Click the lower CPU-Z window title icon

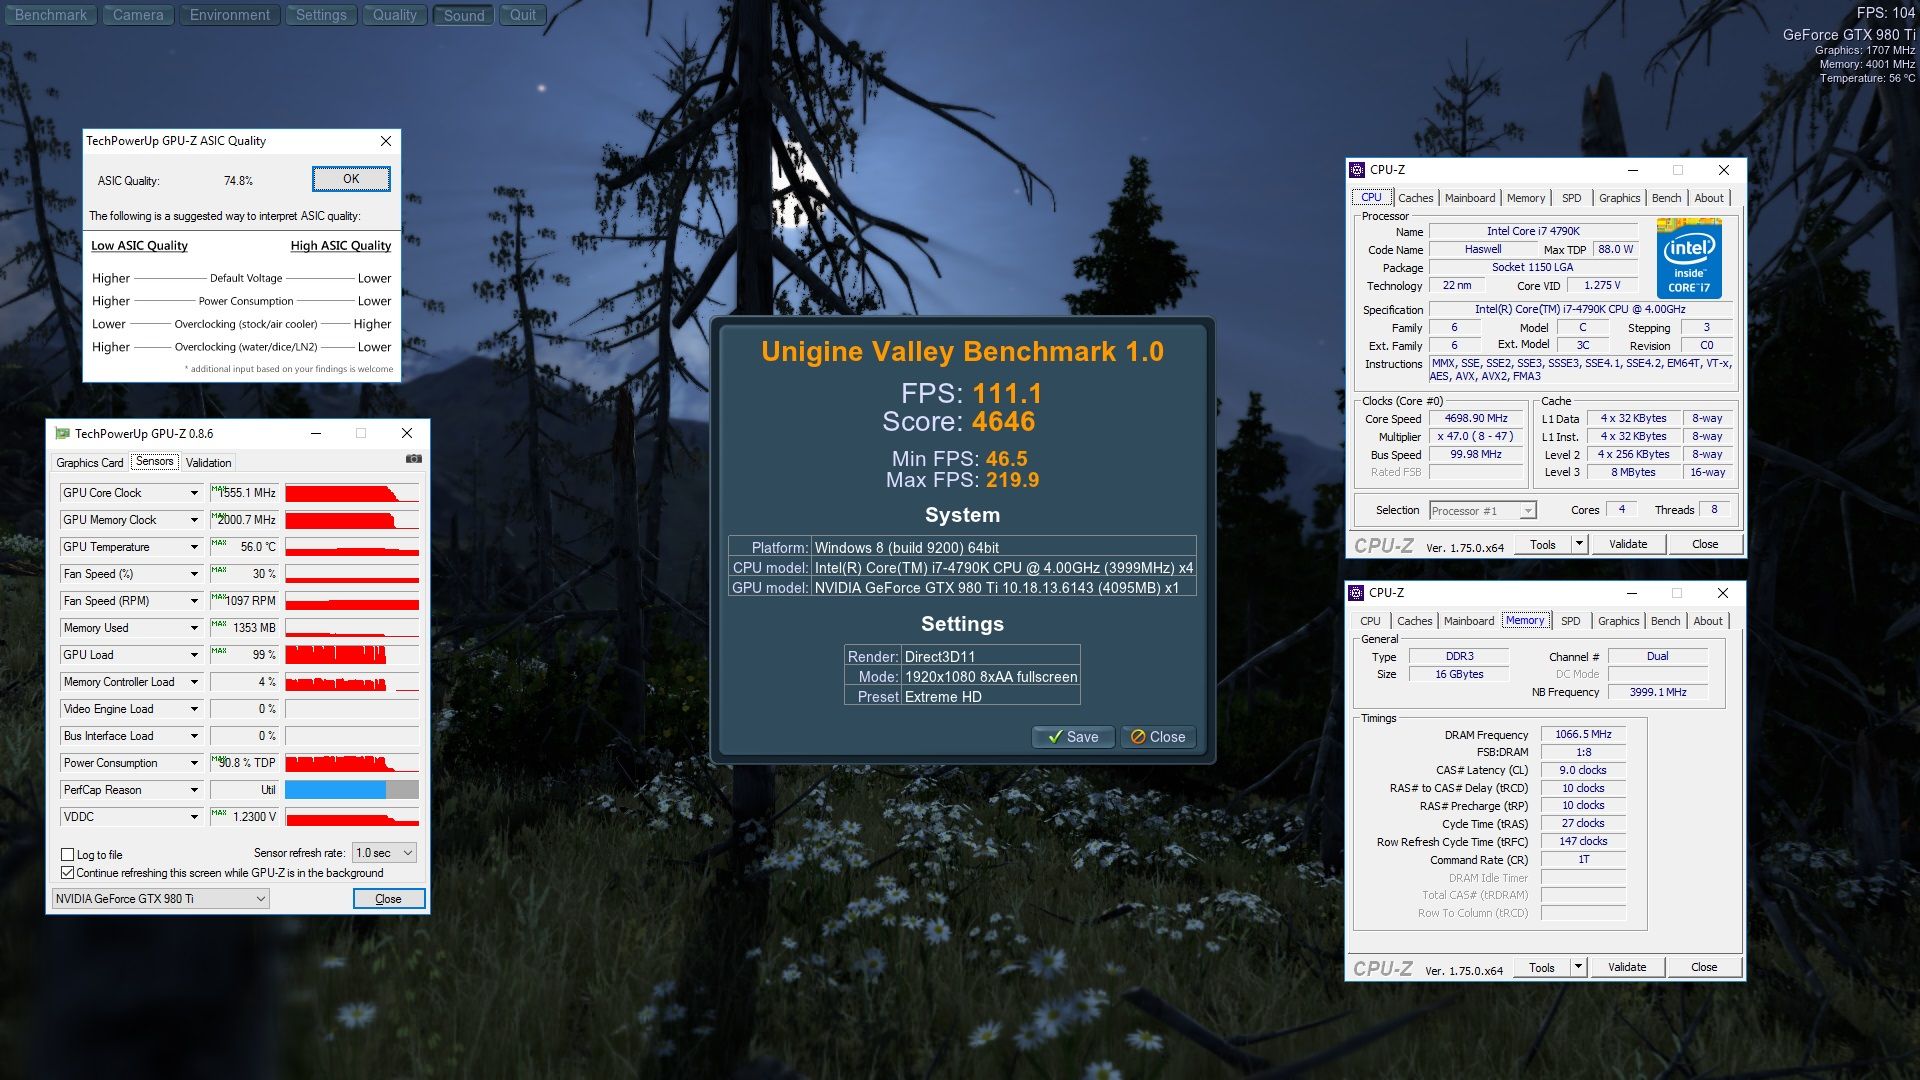1356,593
